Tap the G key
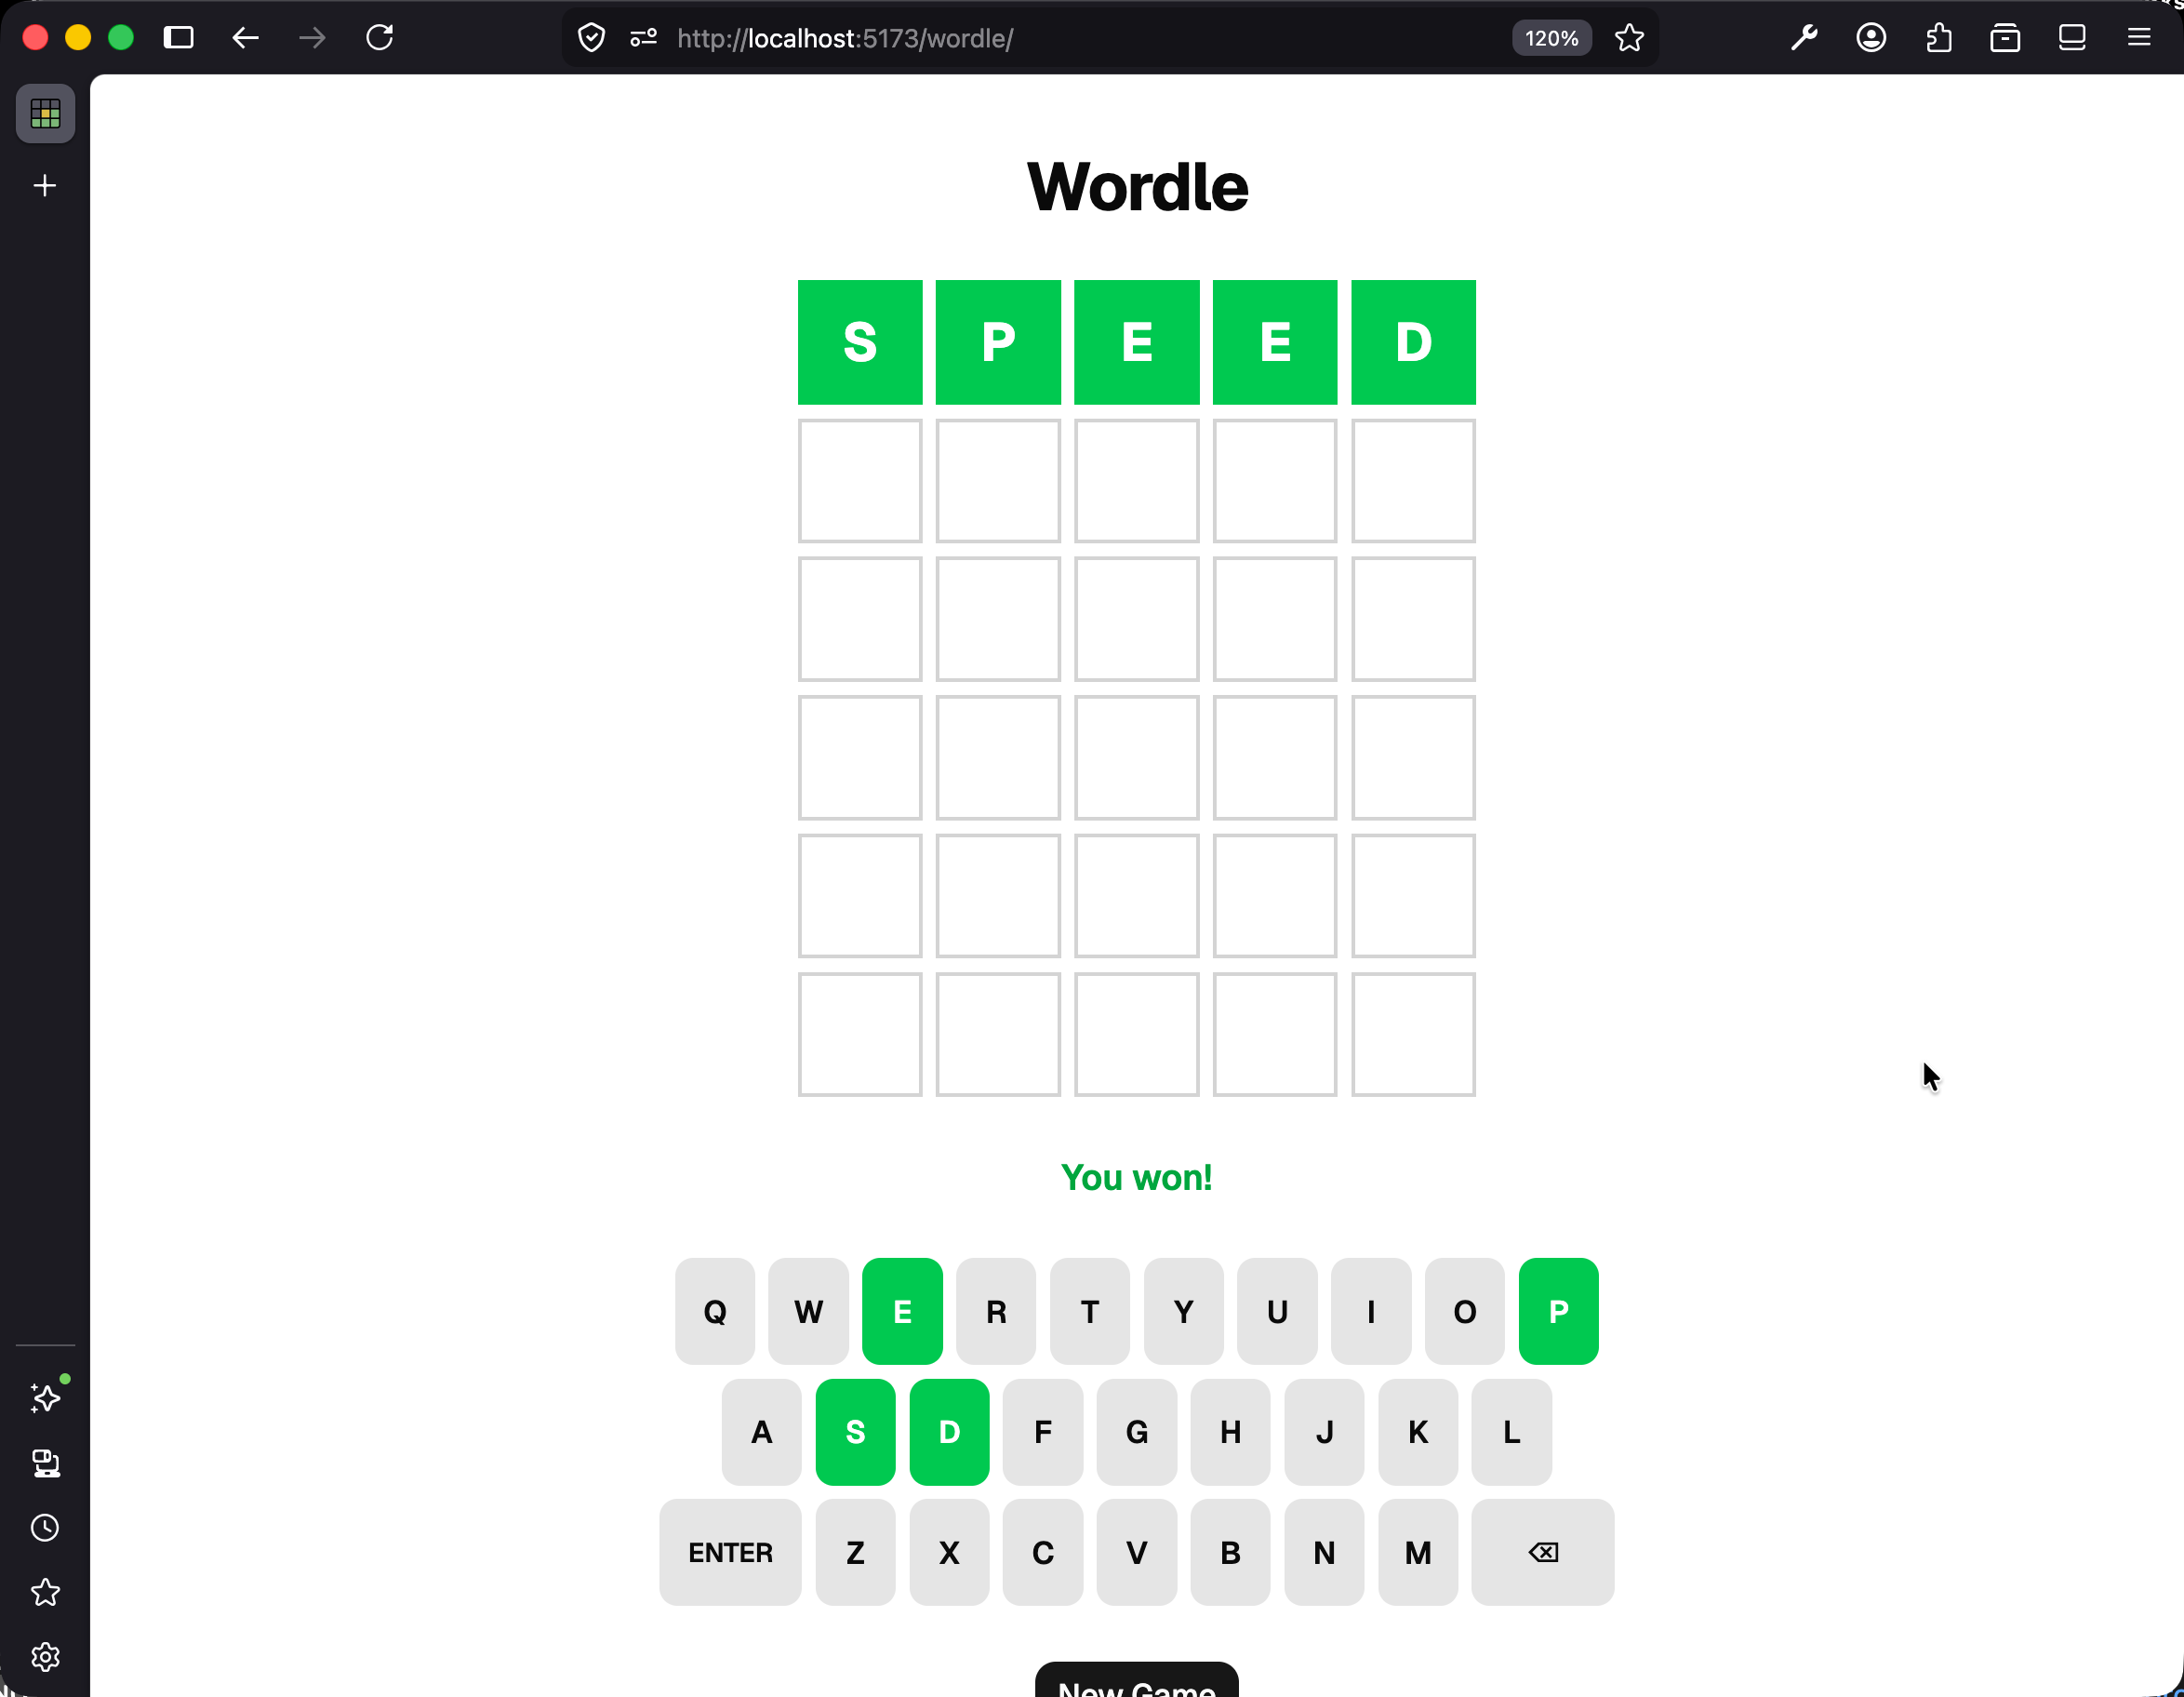2184x1697 pixels. tap(1137, 1432)
